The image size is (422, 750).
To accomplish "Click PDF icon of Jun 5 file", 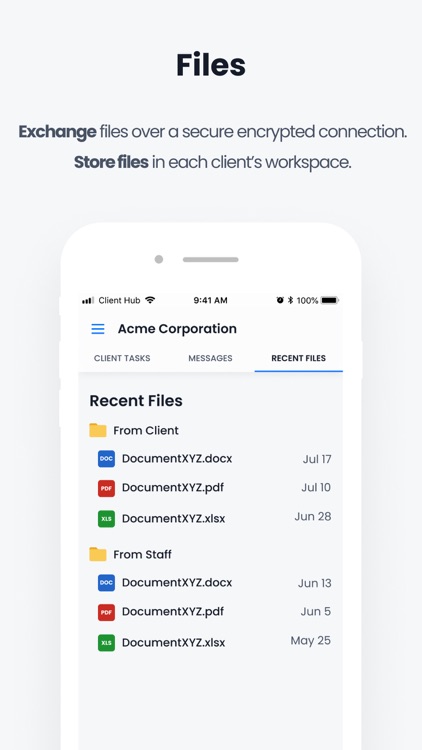I will click(x=106, y=612).
